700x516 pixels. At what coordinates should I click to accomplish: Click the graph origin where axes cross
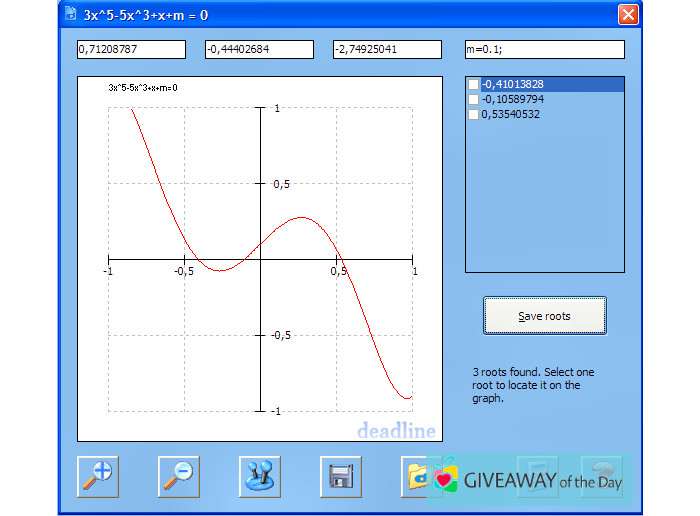click(x=260, y=259)
